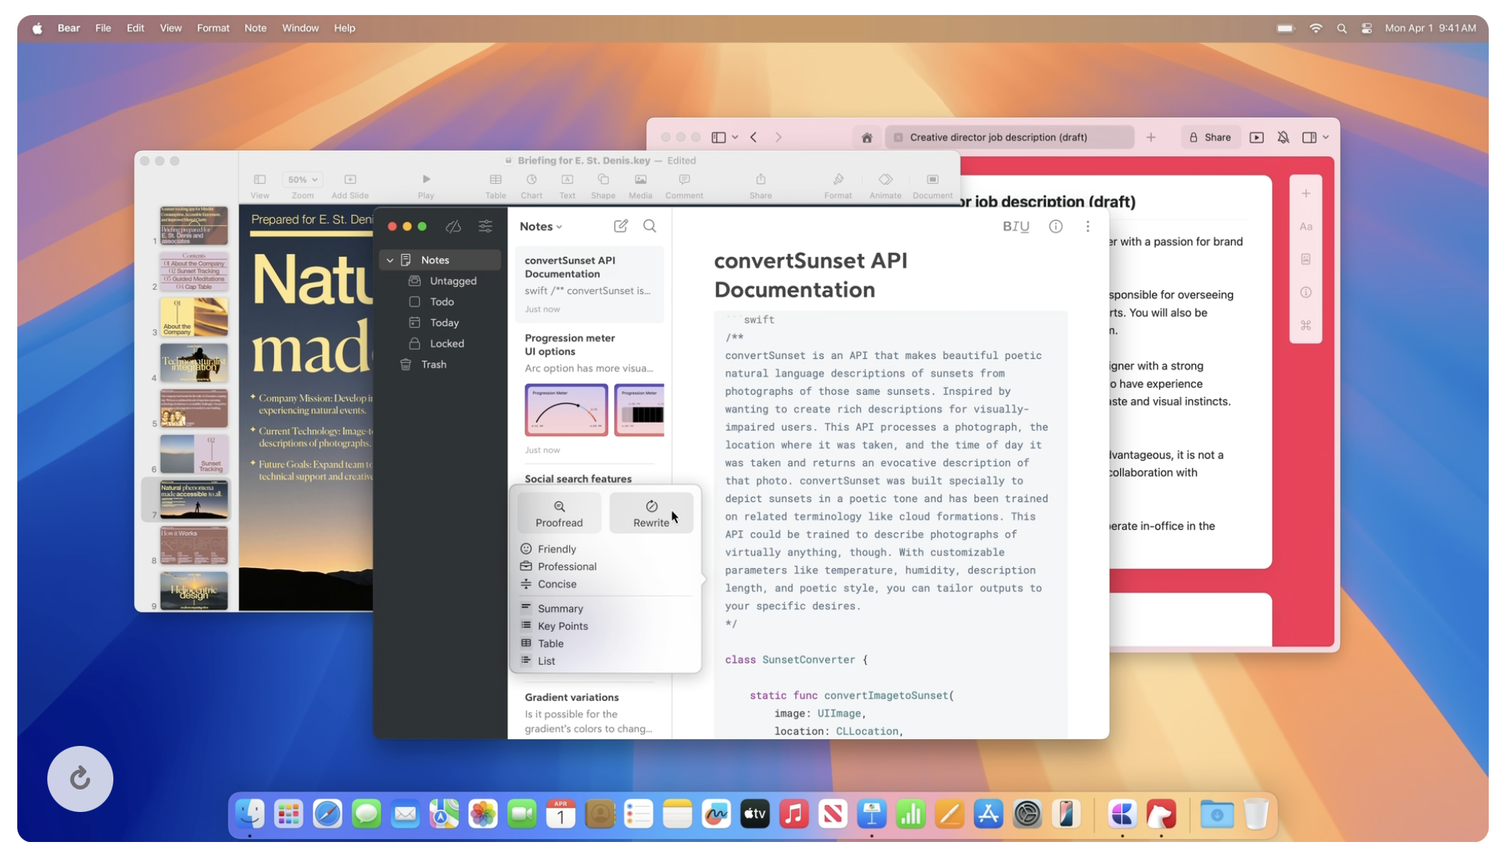Click the Rewrite button
The image size is (1500, 851).
[x=651, y=513]
